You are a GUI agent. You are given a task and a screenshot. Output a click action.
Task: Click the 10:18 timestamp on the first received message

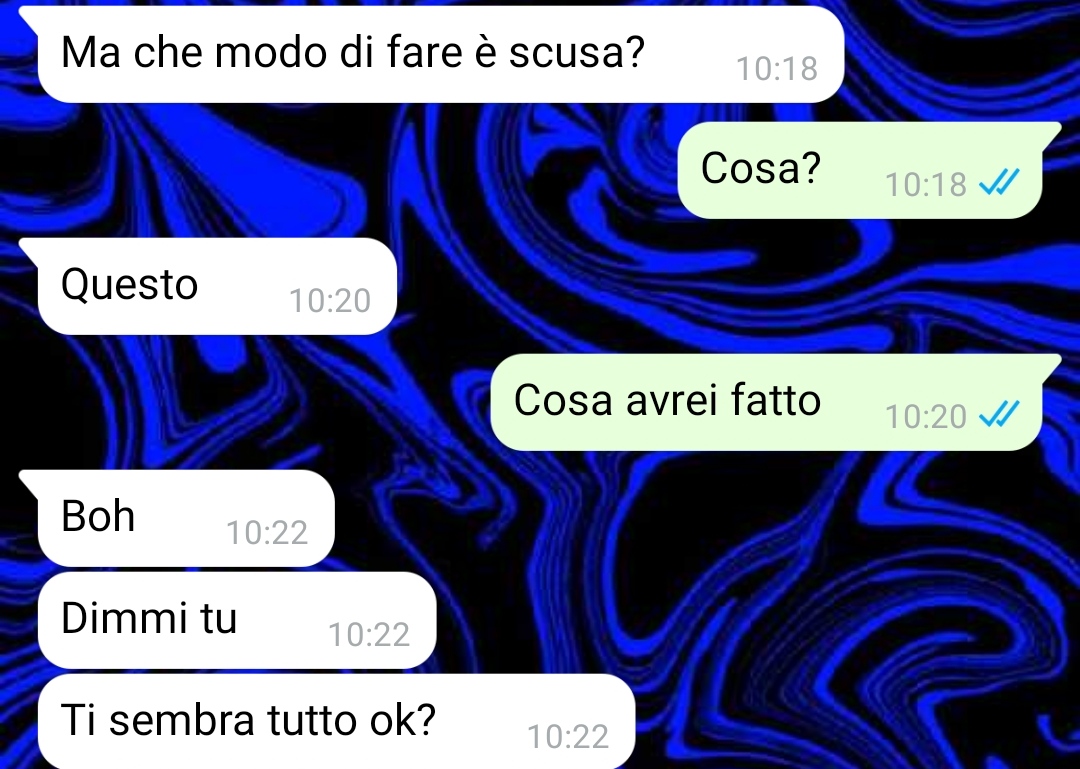click(x=777, y=68)
